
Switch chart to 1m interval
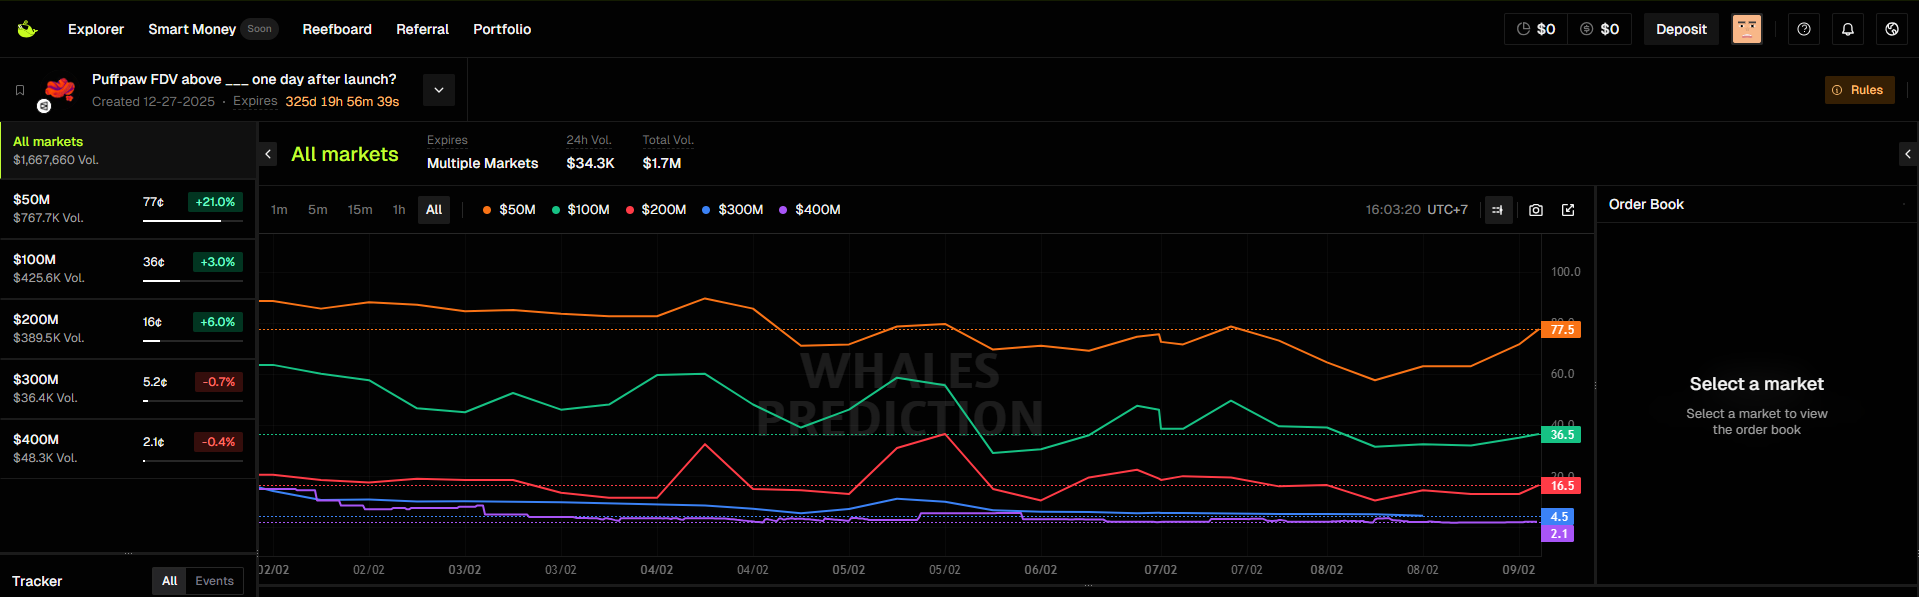279,210
